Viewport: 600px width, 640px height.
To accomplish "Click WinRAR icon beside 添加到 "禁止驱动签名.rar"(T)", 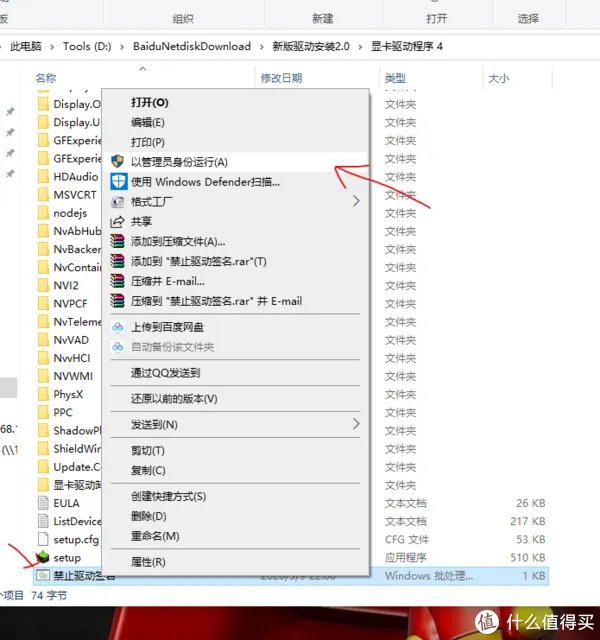I will click(x=118, y=261).
